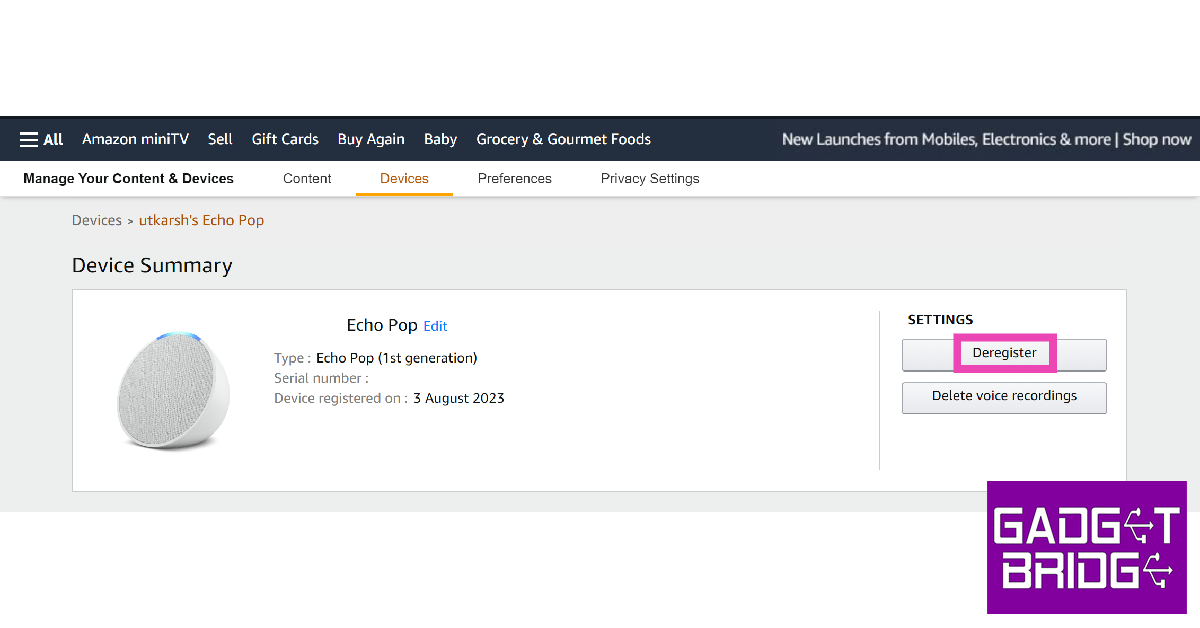Select Buy Again in navigation bar
The width and height of the screenshot is (1200, 628).
pyautogui.click(x=371, y=139)
